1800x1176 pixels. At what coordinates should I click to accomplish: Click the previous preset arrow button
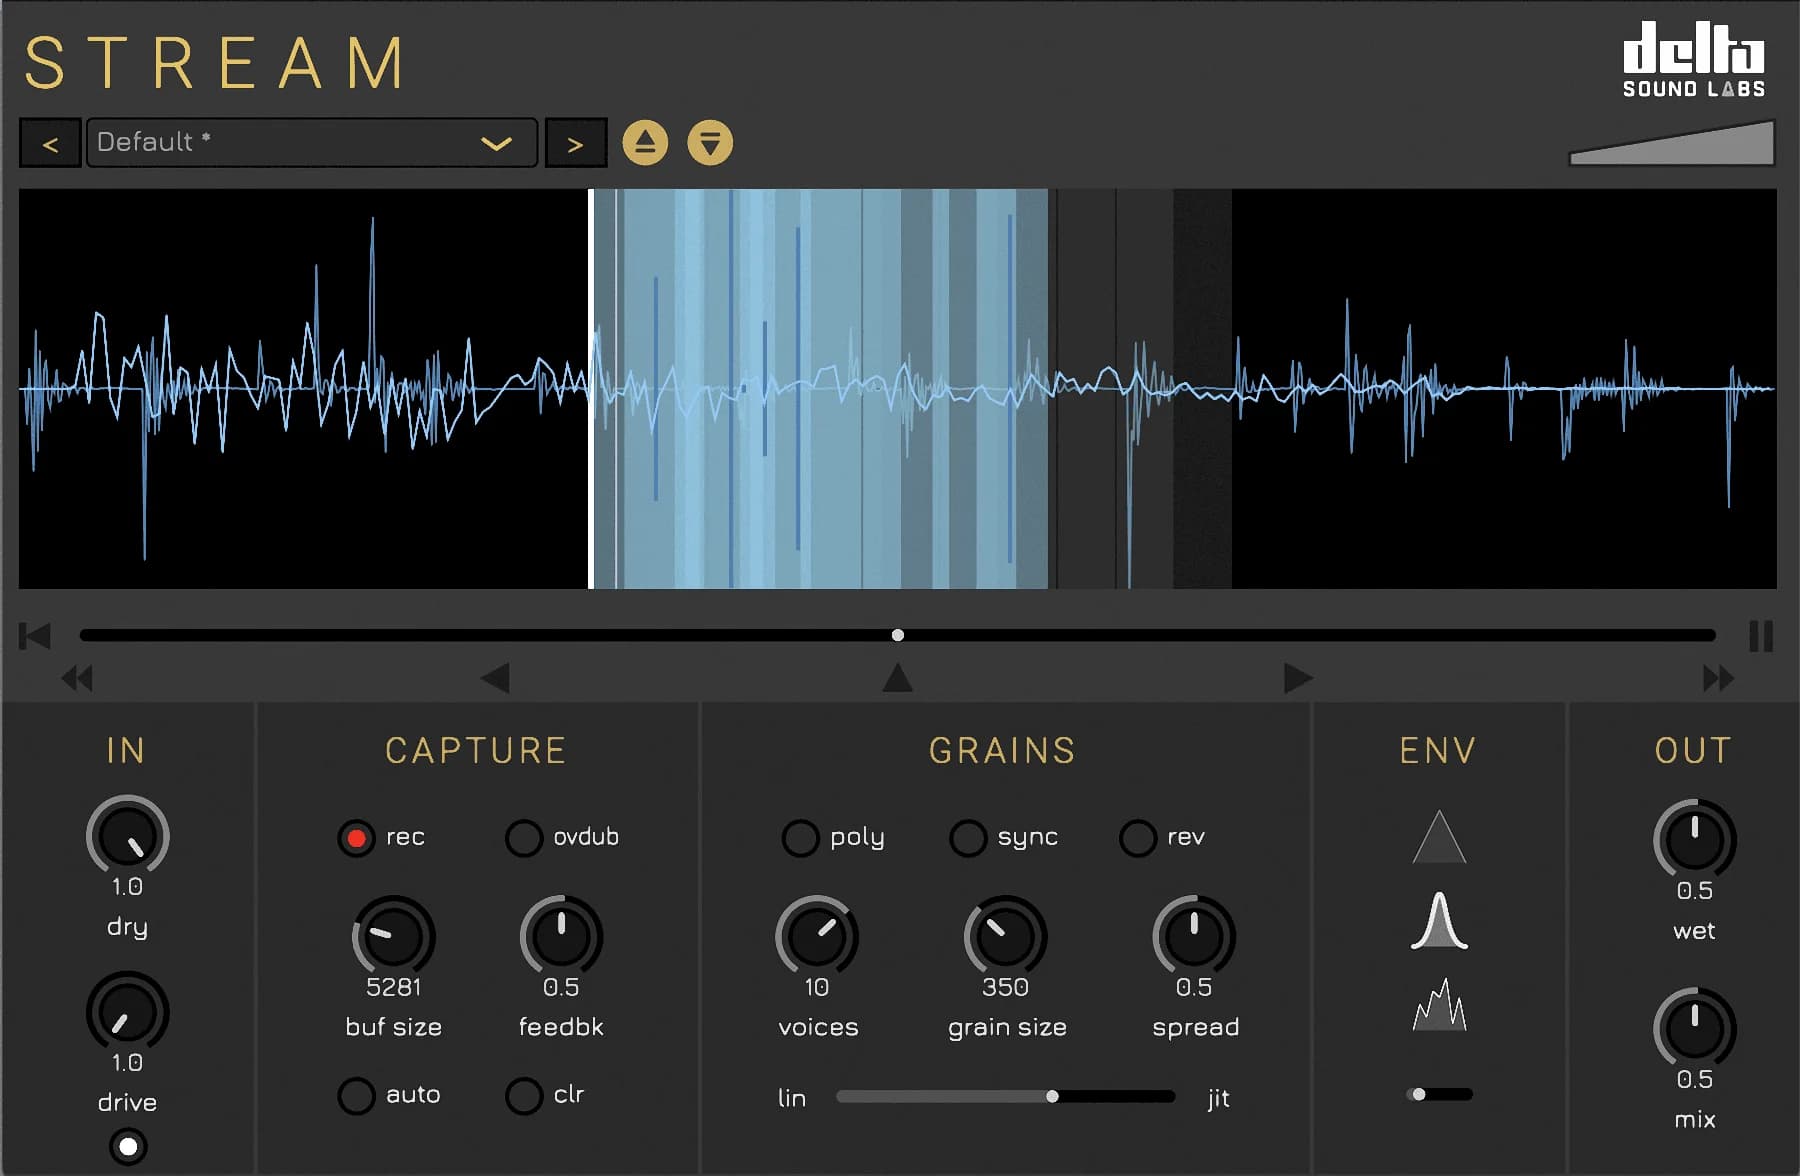(x=50, y=142)
